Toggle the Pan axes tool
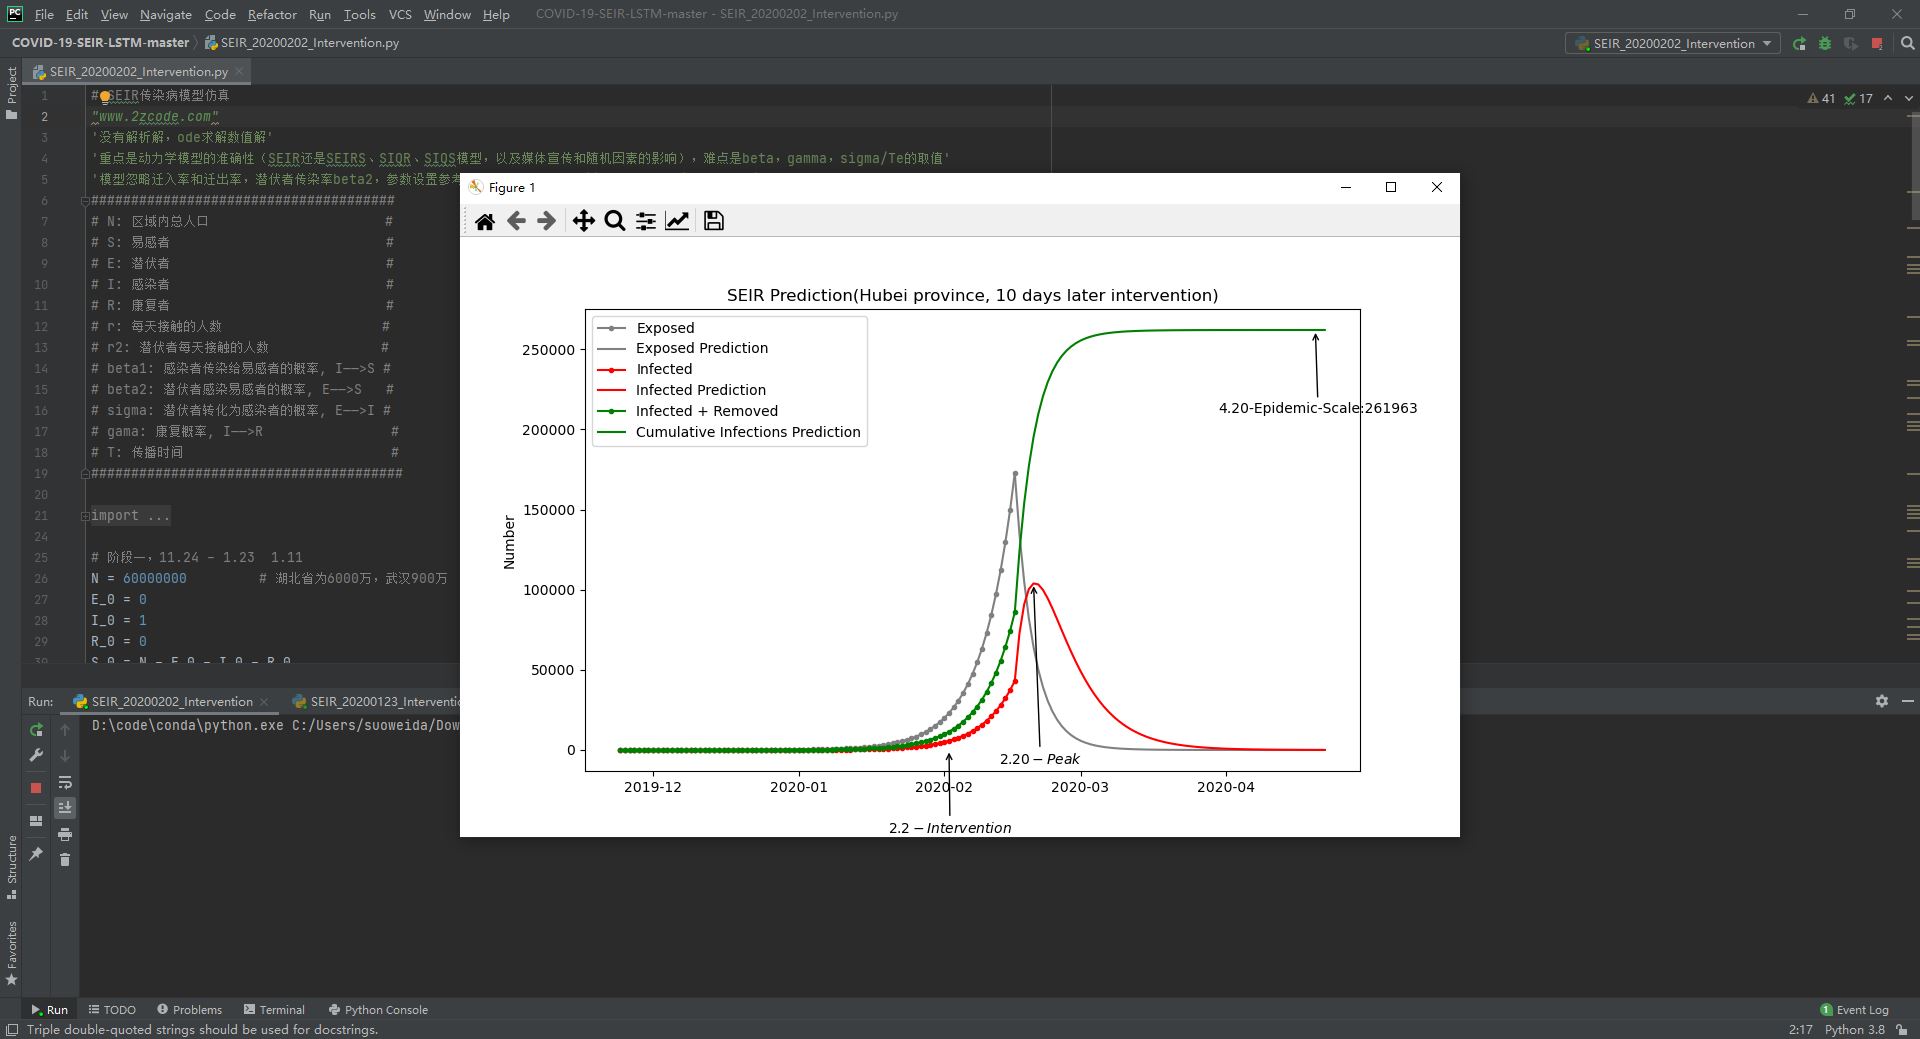The height and width of the screenshot is (1039, 1920). point(583,221)
